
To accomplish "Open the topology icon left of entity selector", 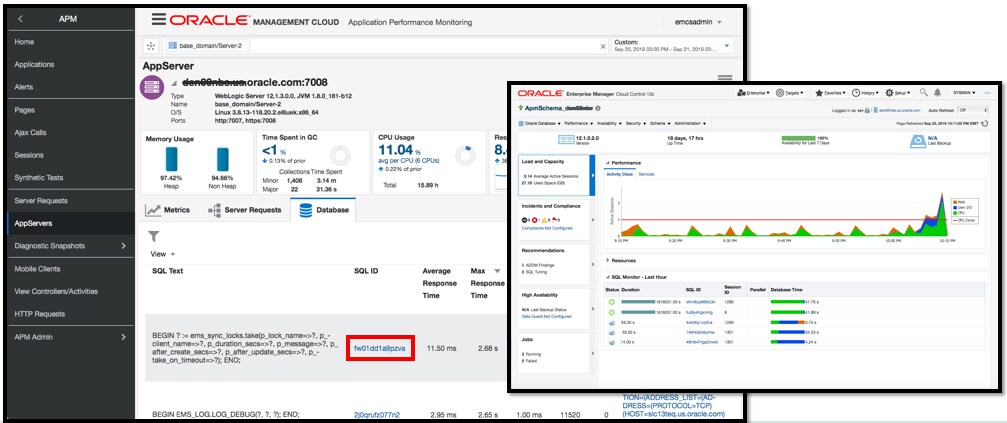I will [151, 46].
